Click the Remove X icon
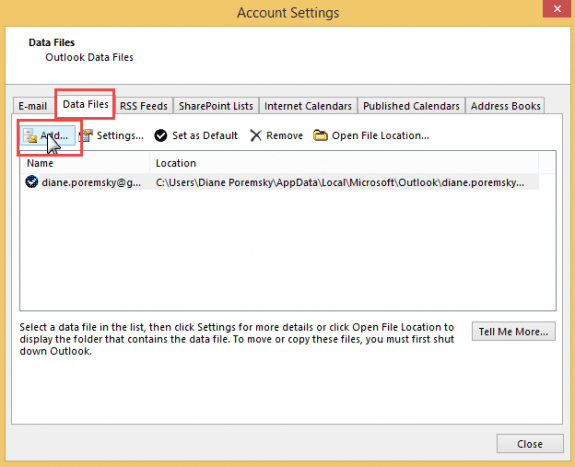The image size is (575, 467). pyautogui.click(x=256, y=135)
